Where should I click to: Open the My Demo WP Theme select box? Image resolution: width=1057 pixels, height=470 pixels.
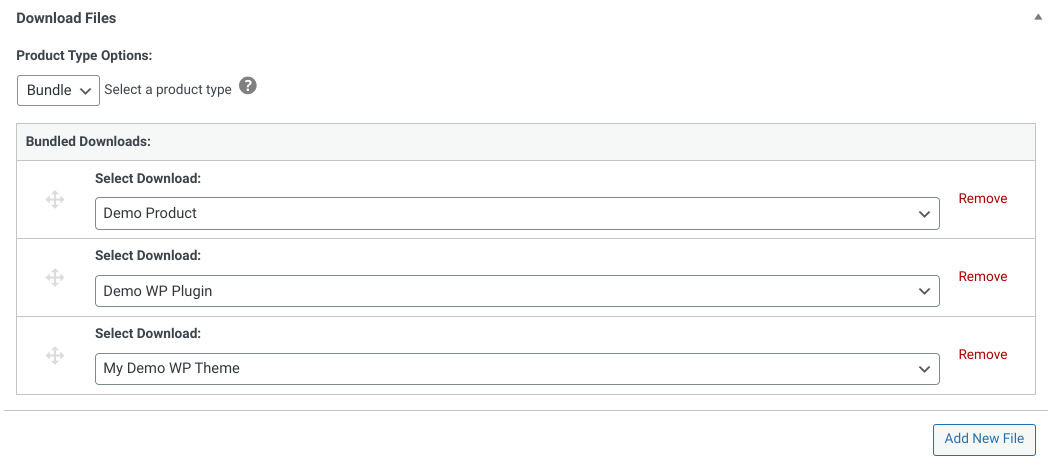(x=517, y=369)
